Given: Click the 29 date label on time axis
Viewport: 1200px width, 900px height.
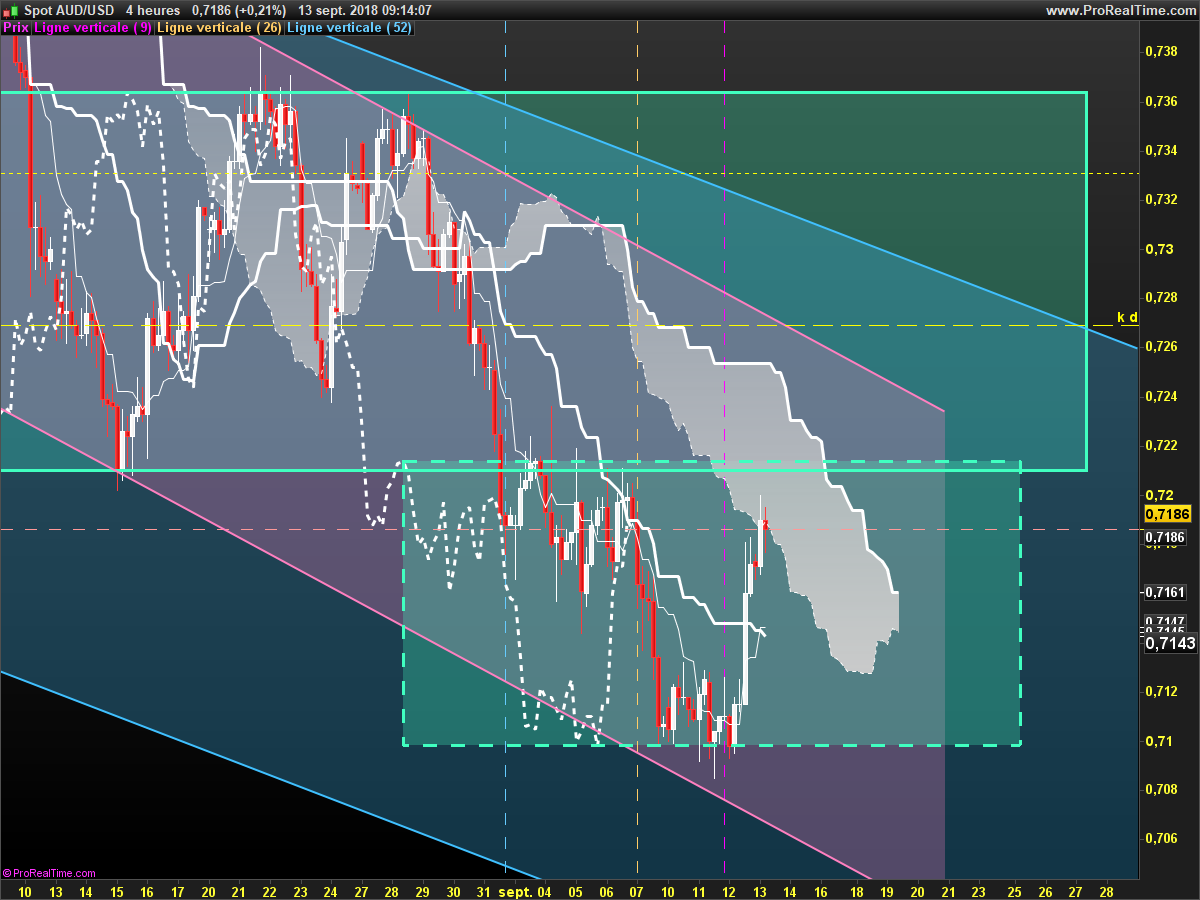Looking at the screenshot, I should point(422,890).
